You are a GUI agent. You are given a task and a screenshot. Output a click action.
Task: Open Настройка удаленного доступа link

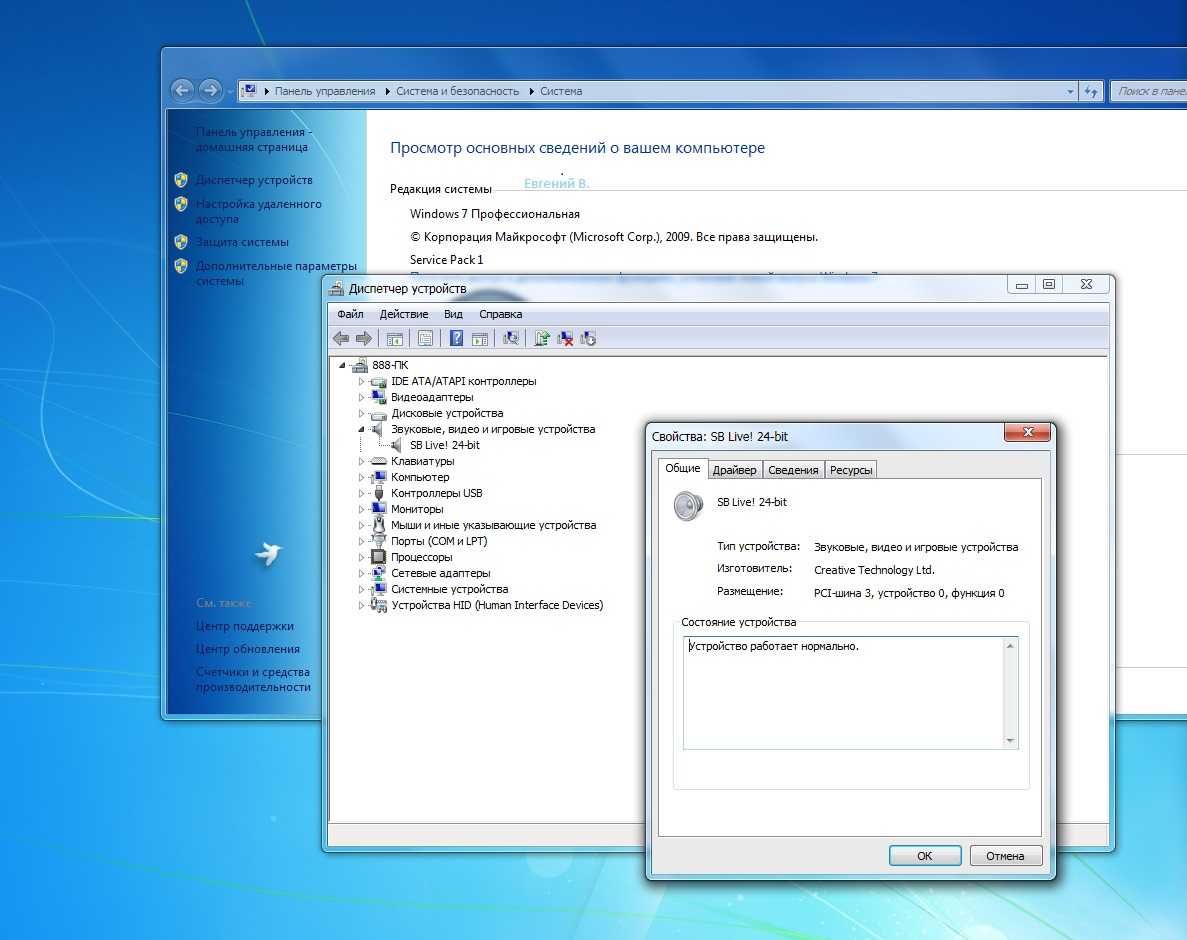[x=259, y=211]
